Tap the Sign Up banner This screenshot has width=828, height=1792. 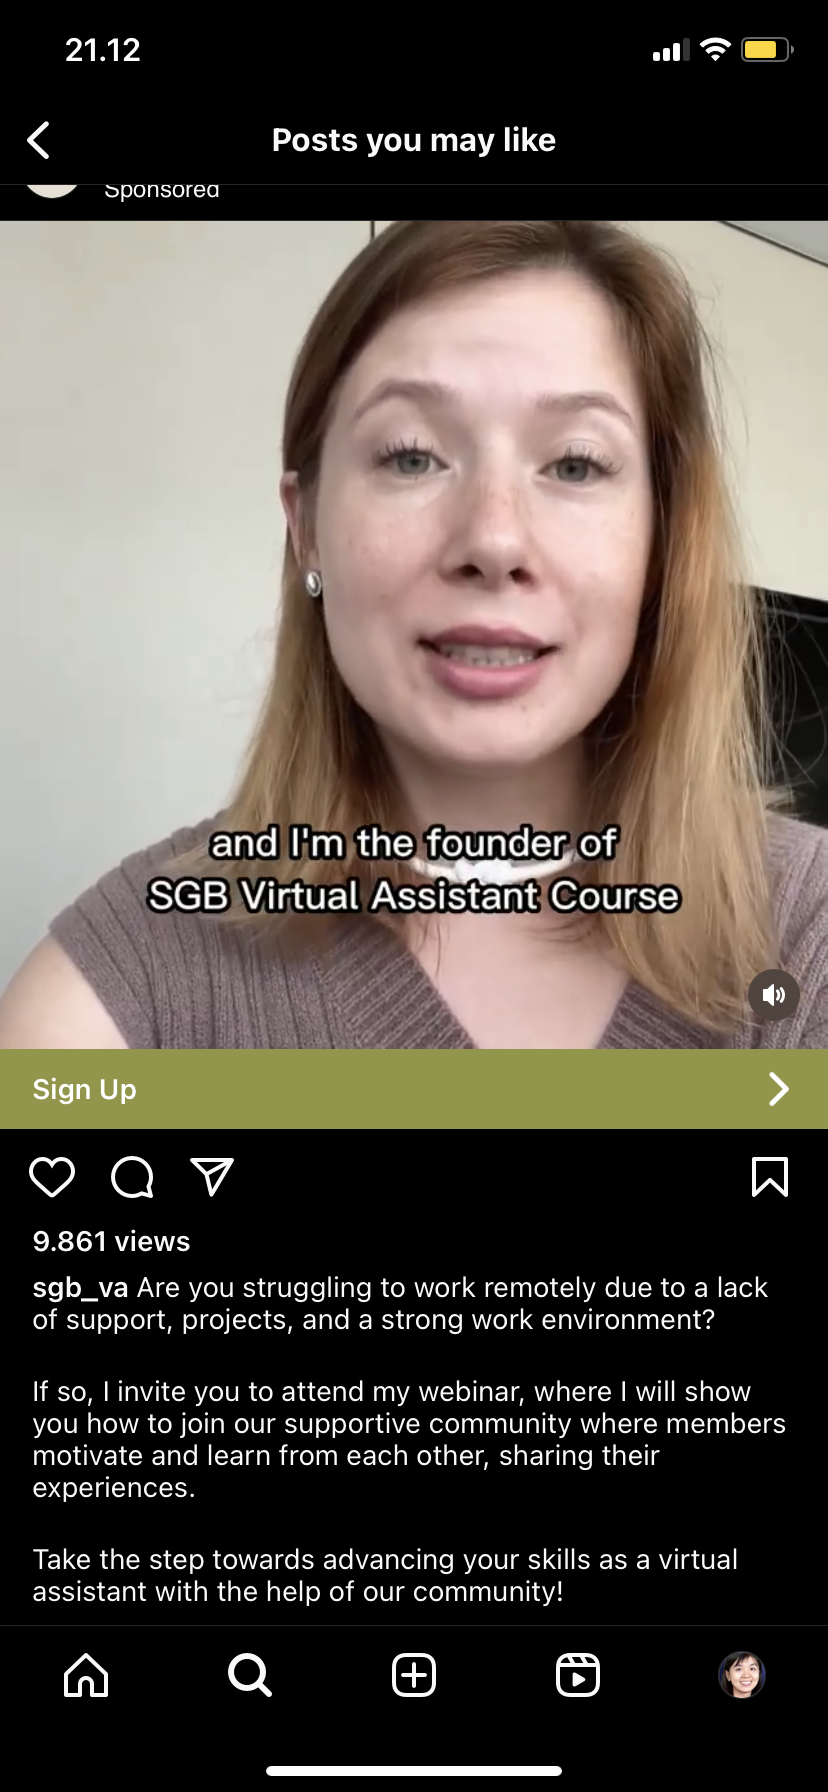point(414,1089)
